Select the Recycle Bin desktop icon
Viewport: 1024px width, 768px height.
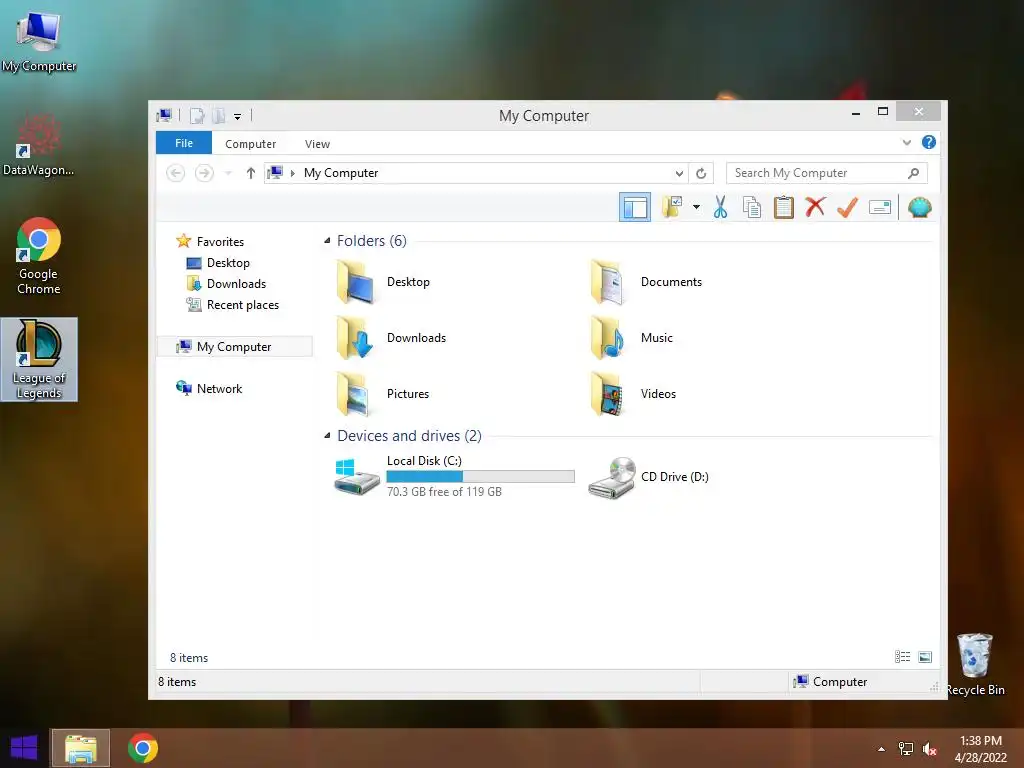point(975,665)
